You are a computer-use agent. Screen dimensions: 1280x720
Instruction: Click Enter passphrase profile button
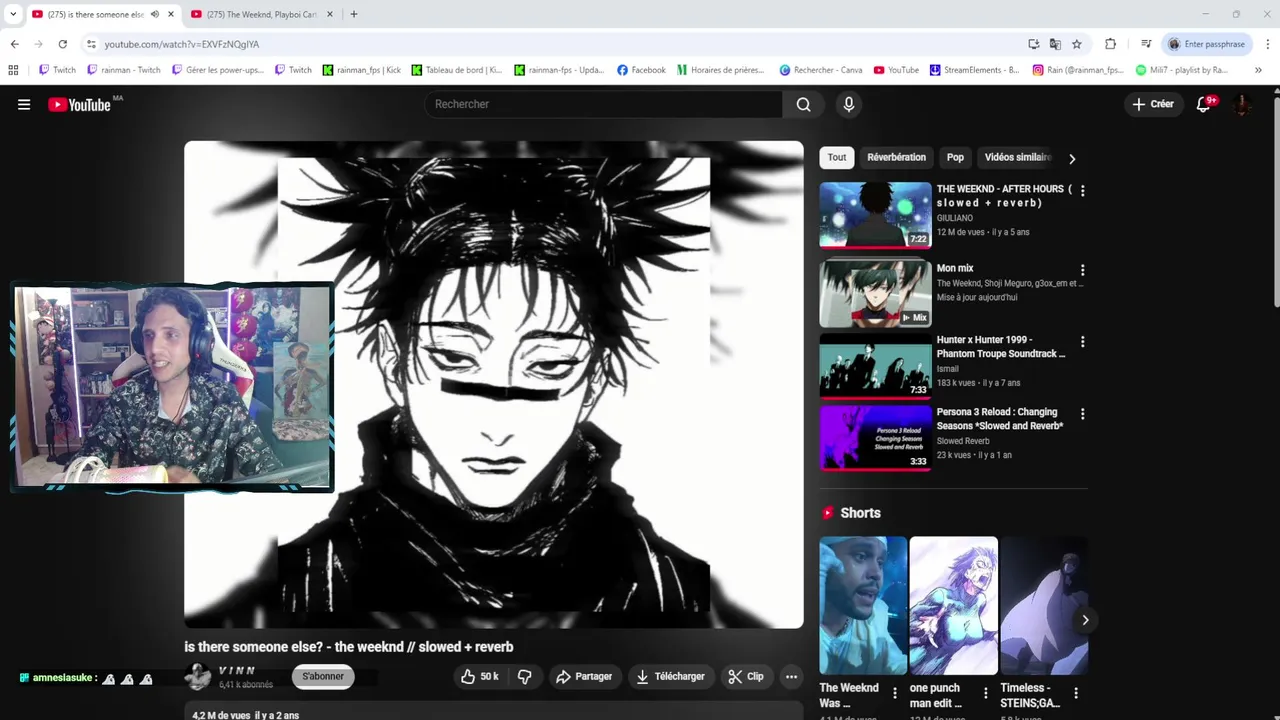1207,44
